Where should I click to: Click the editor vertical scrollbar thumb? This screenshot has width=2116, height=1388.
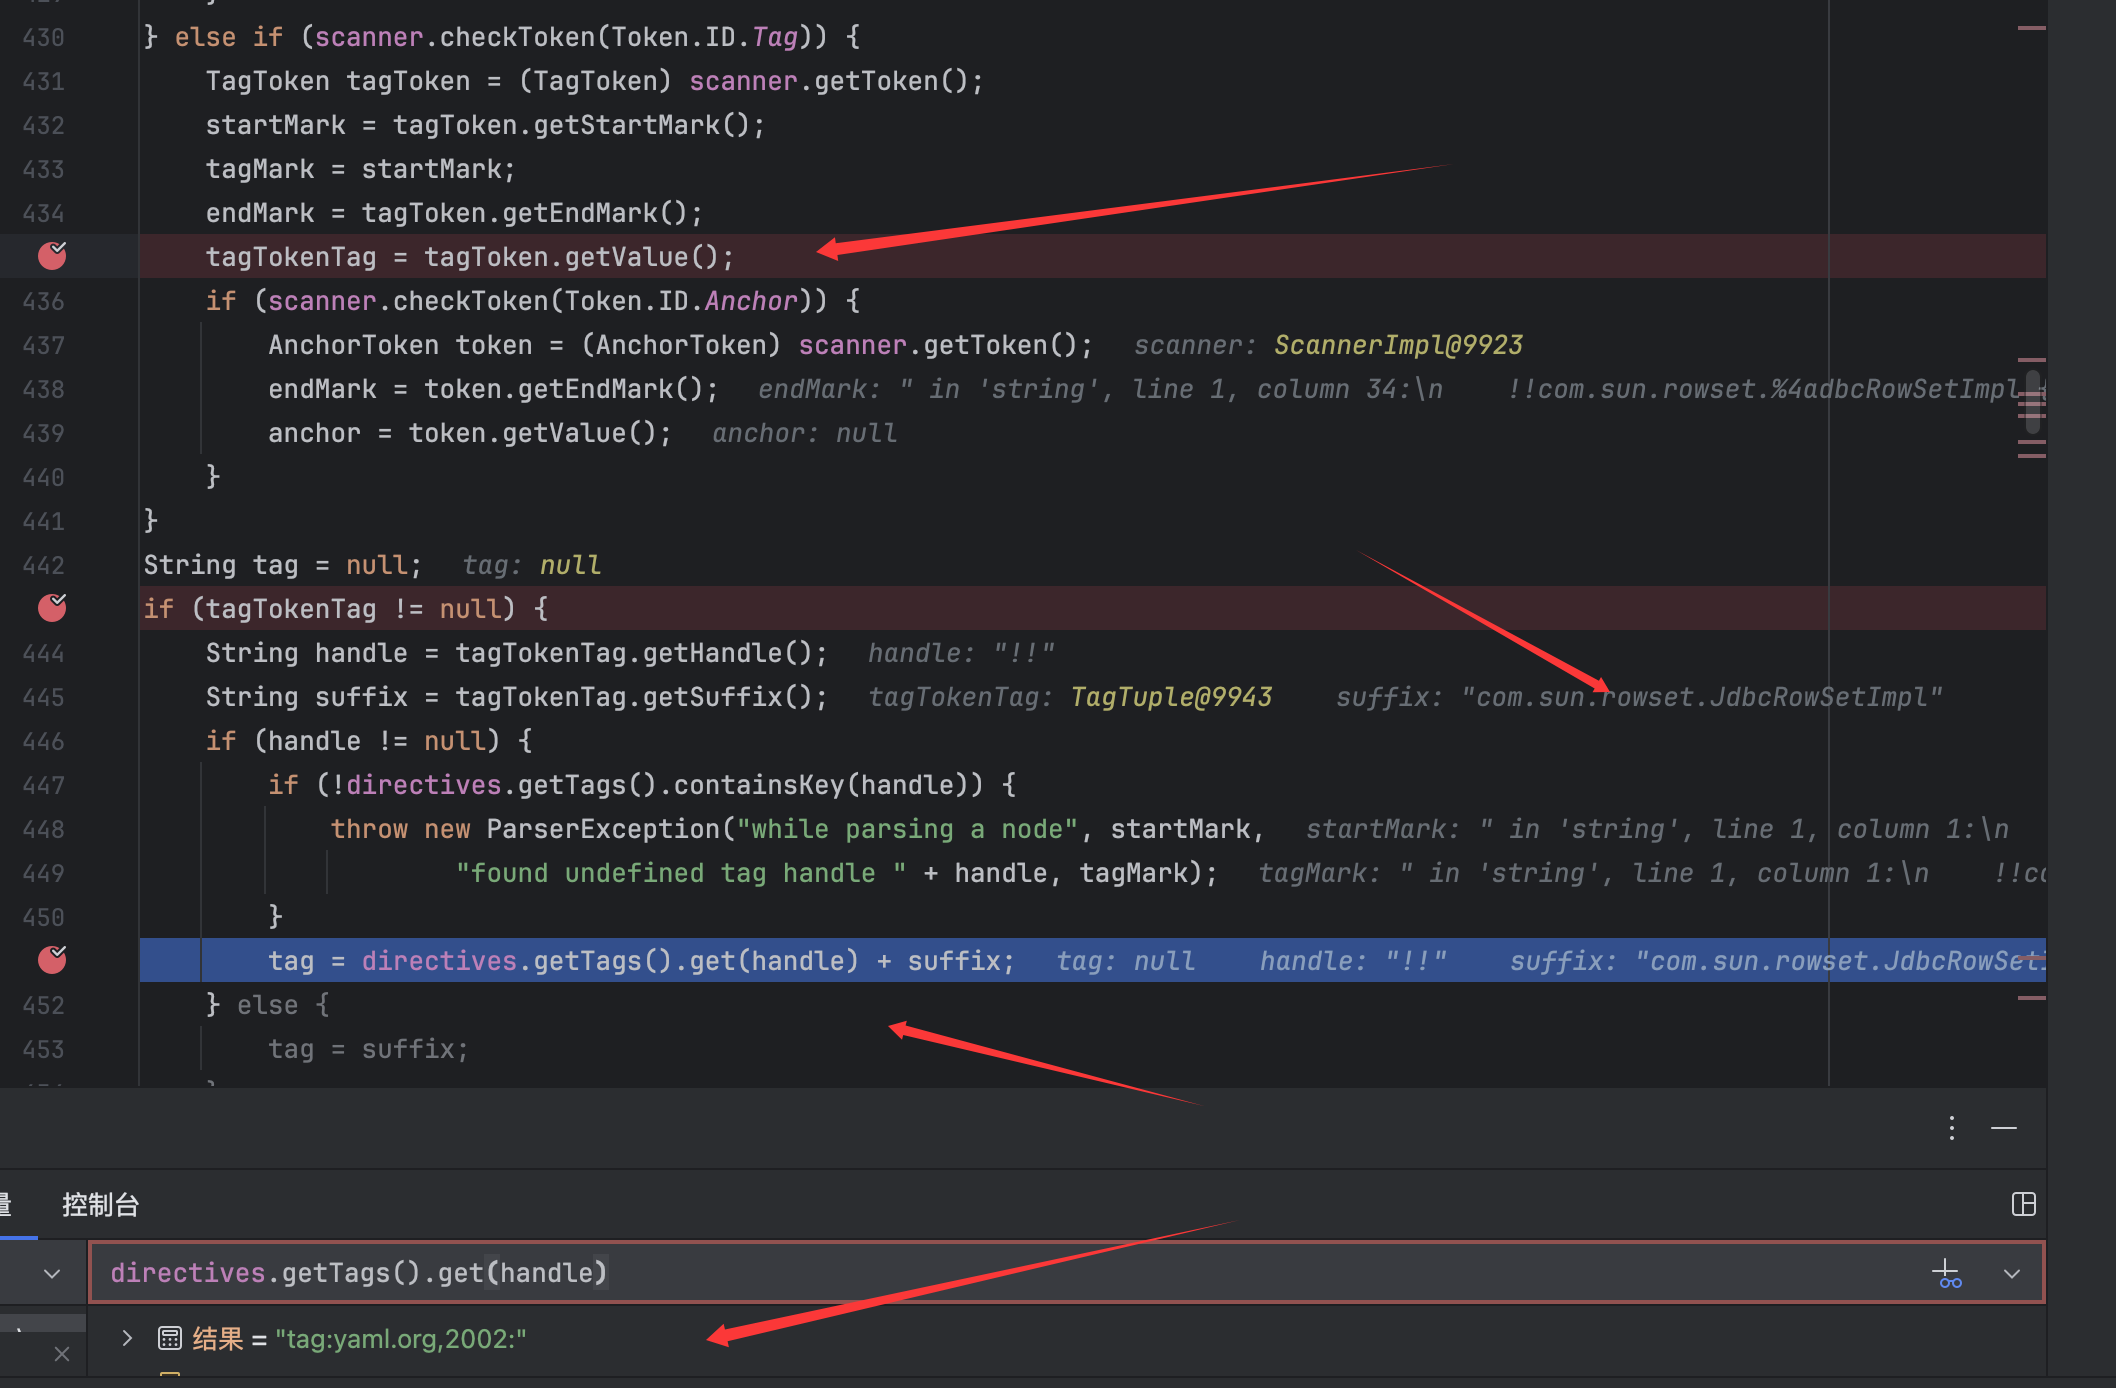pos(2032,402)
